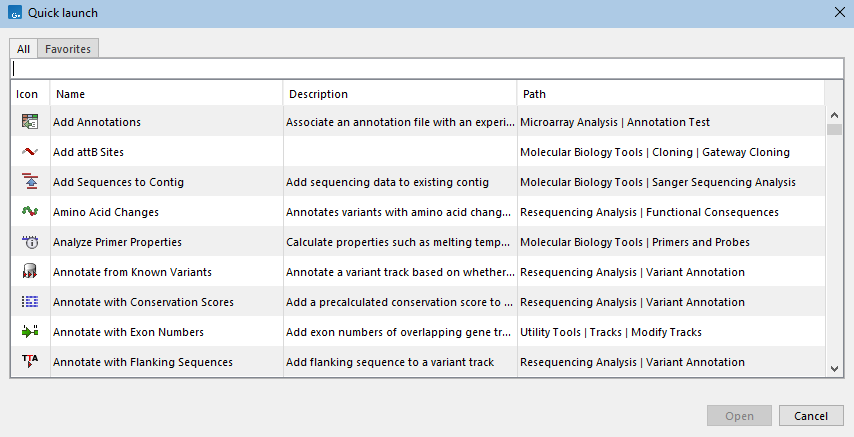
Task: Click the Open button
Action: point(739,416)
